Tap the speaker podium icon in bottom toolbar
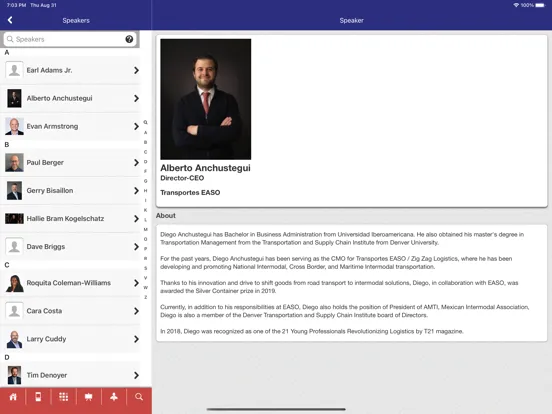This screenshot has height=414, width=552. coord(114,397)
